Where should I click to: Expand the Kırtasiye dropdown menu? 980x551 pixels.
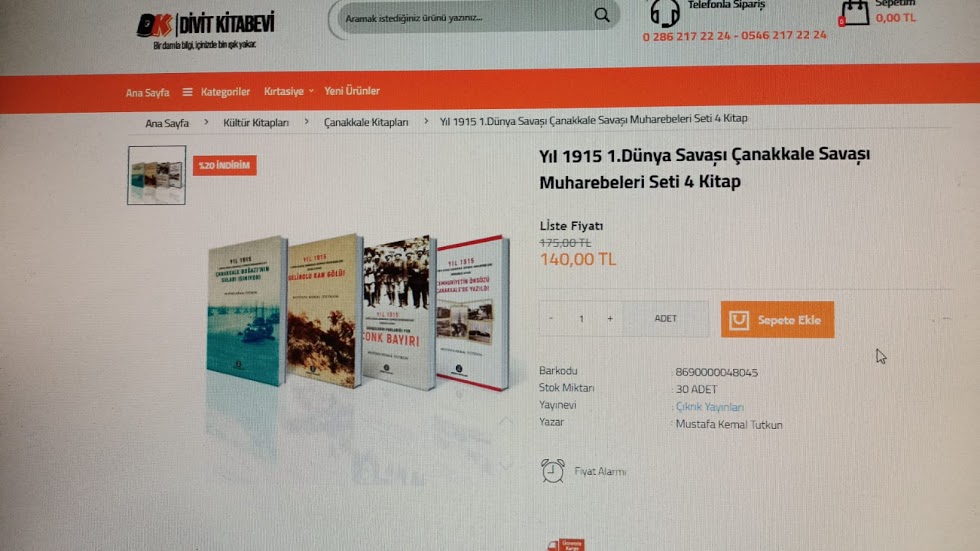(288, 91)
